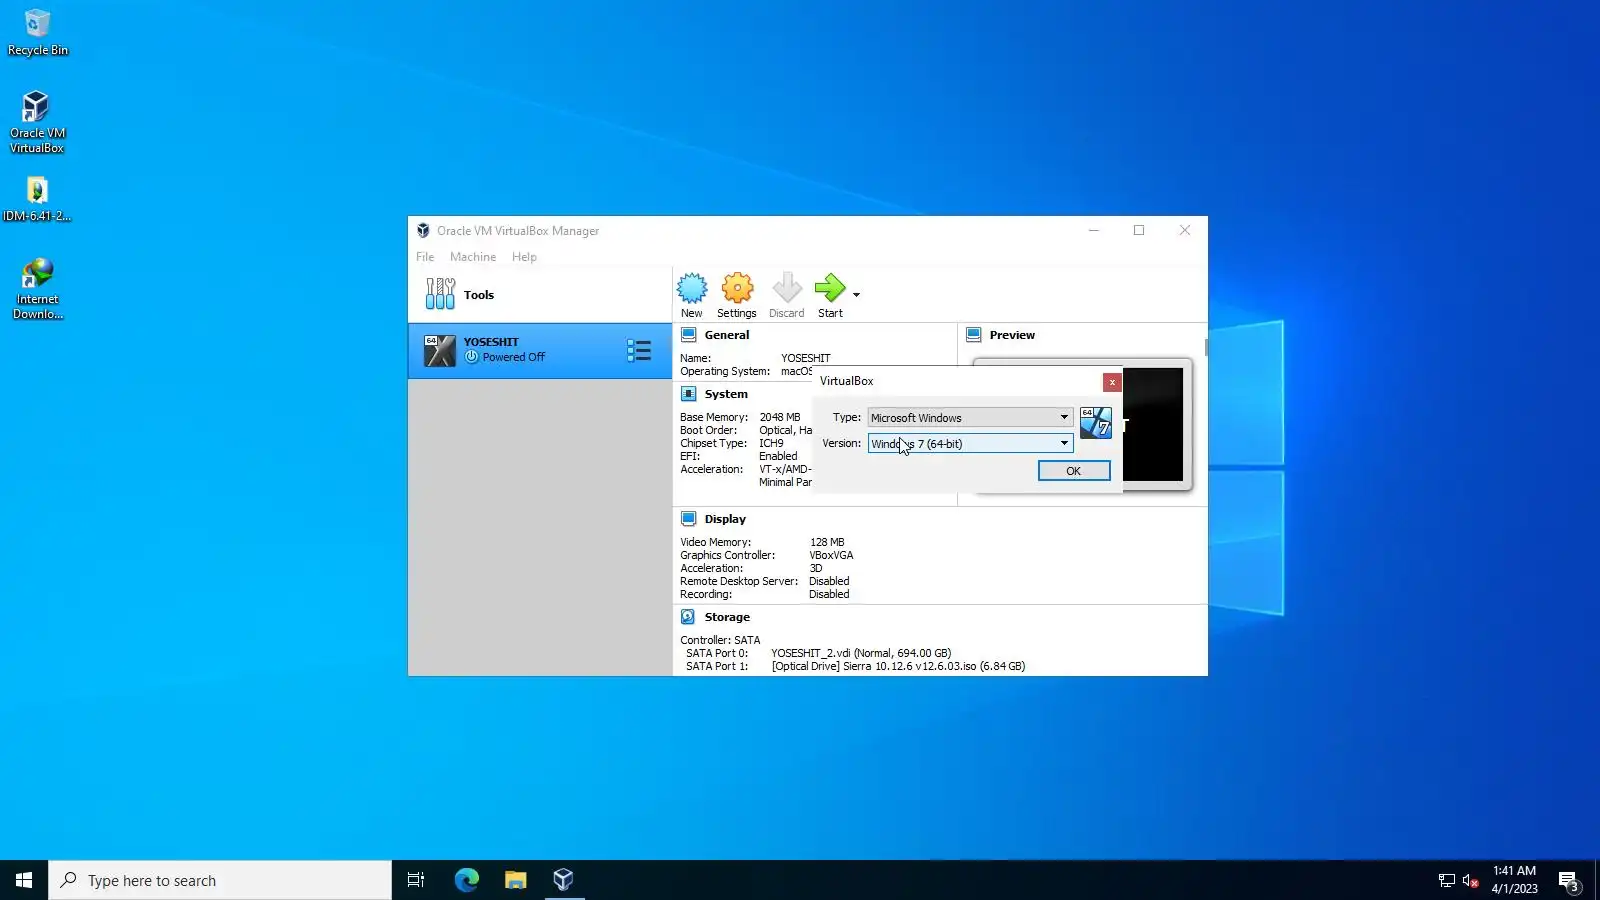Maximize the VirtualBox Manager window

coord(1139,231)
